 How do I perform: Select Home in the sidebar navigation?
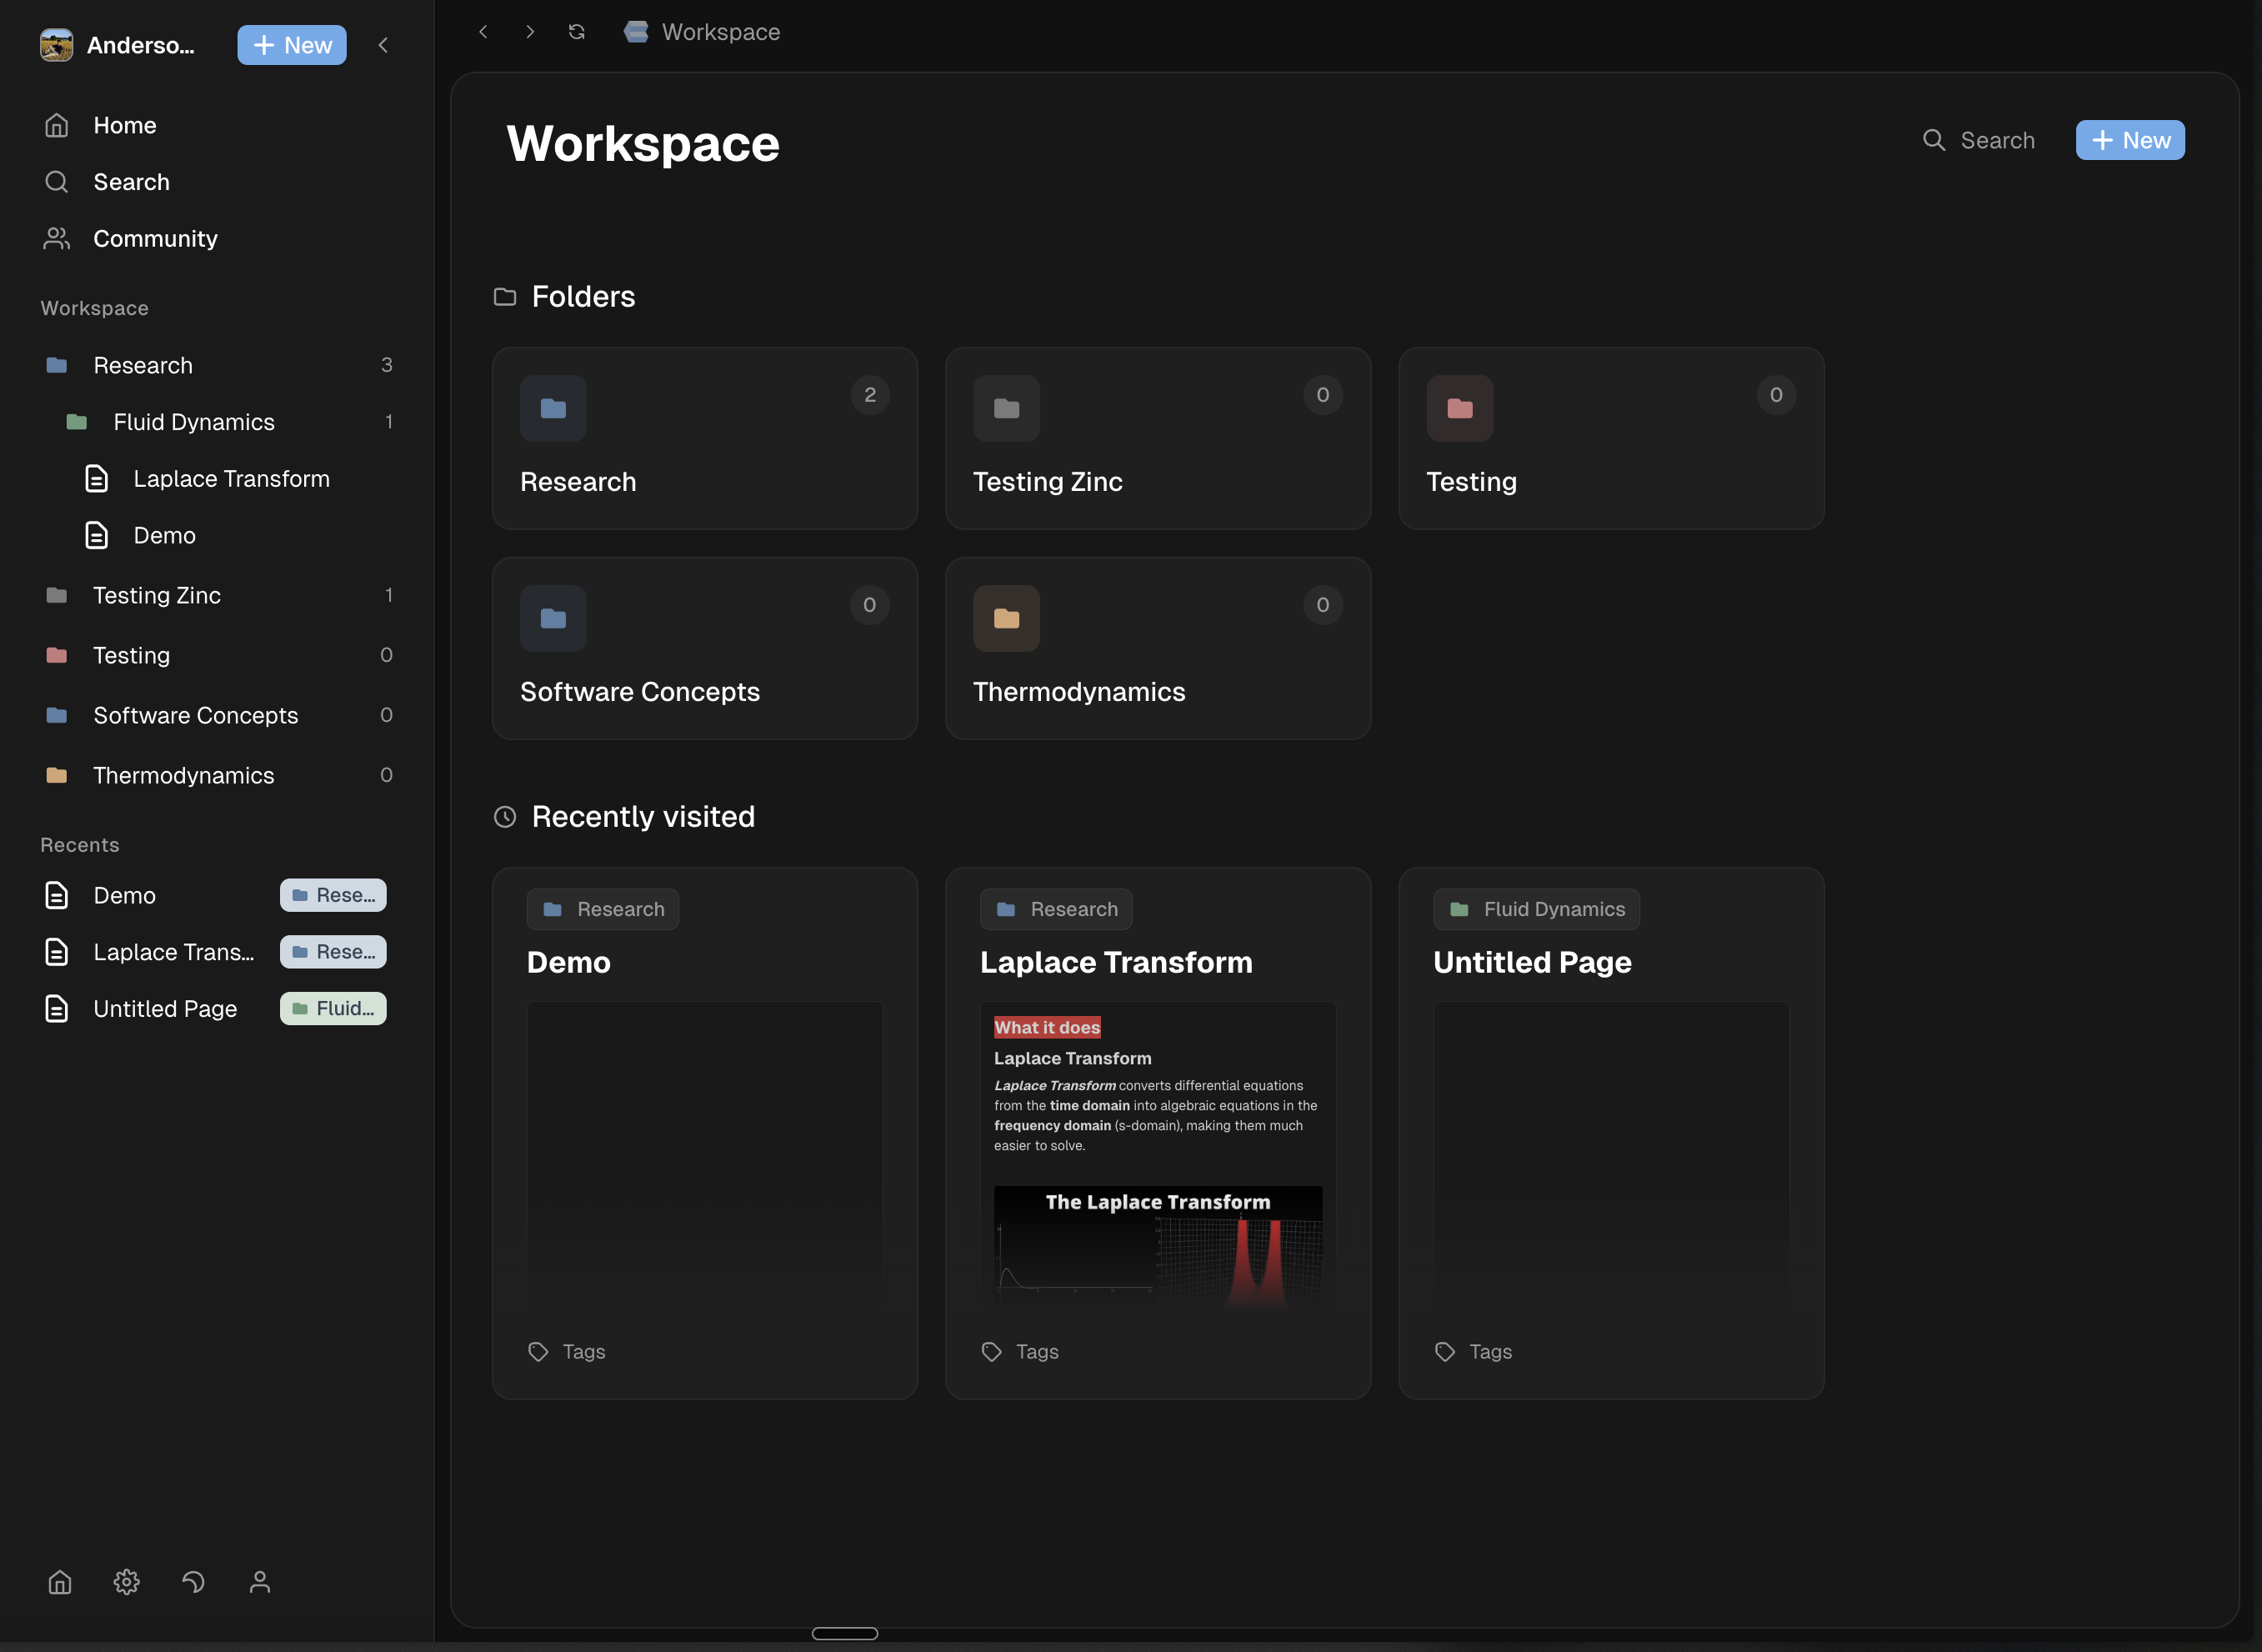click(125, 124)
